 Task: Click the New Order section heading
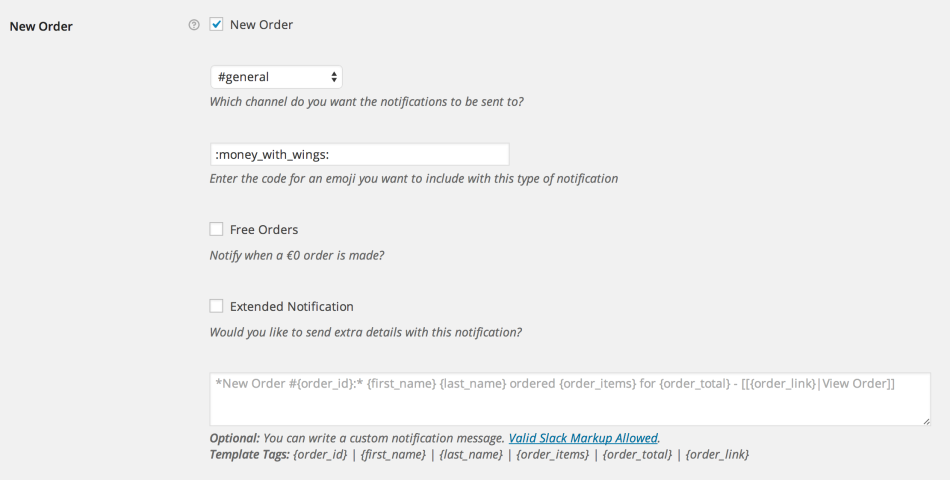tap(41, 26)
